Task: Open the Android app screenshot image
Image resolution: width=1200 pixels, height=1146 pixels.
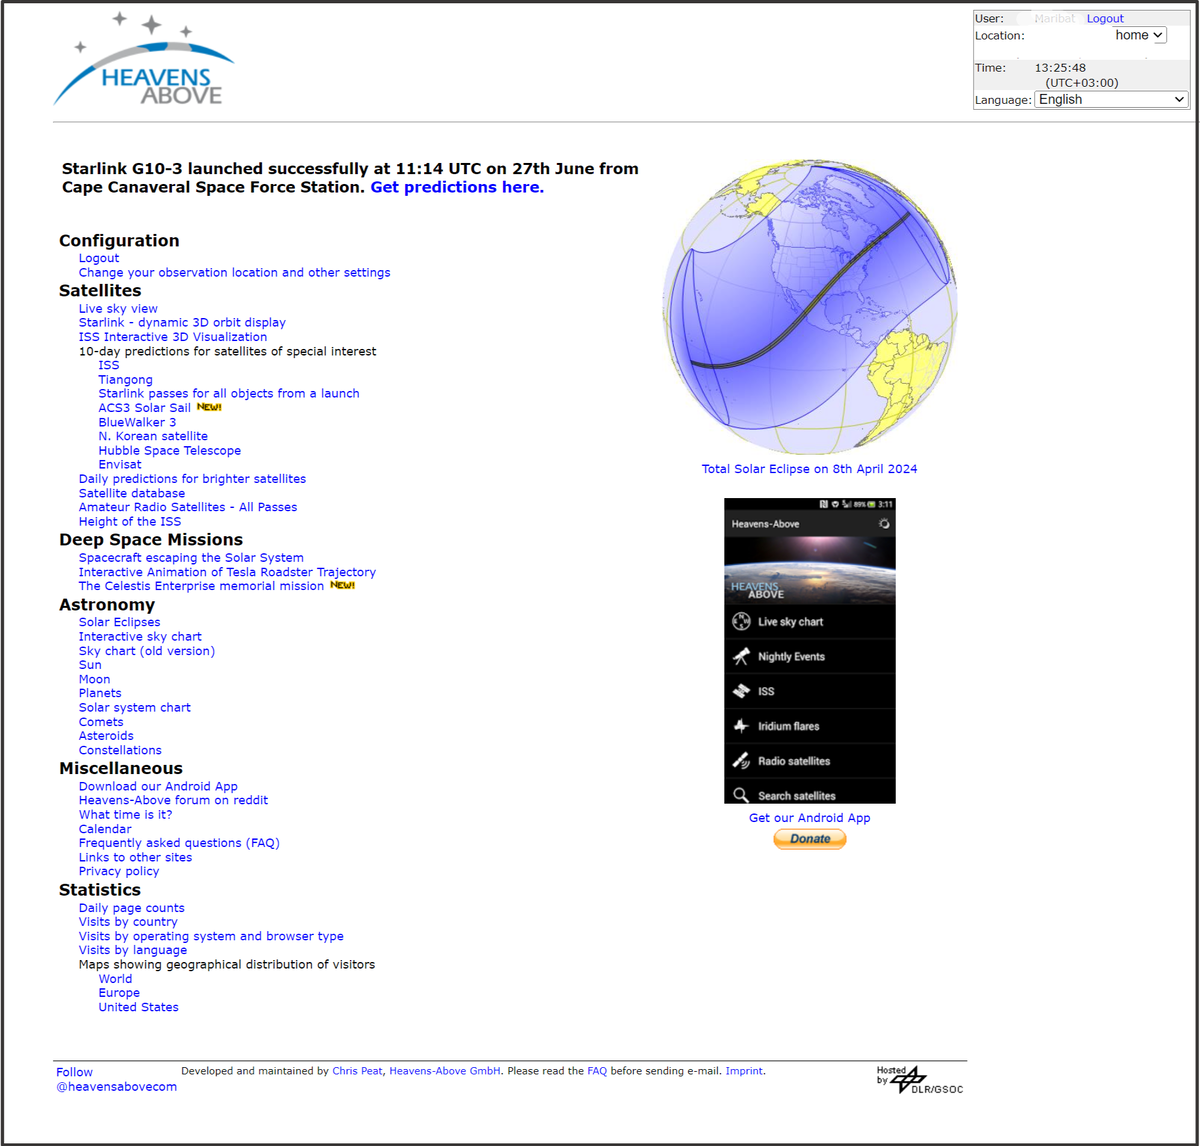Action: click(810, 651)
